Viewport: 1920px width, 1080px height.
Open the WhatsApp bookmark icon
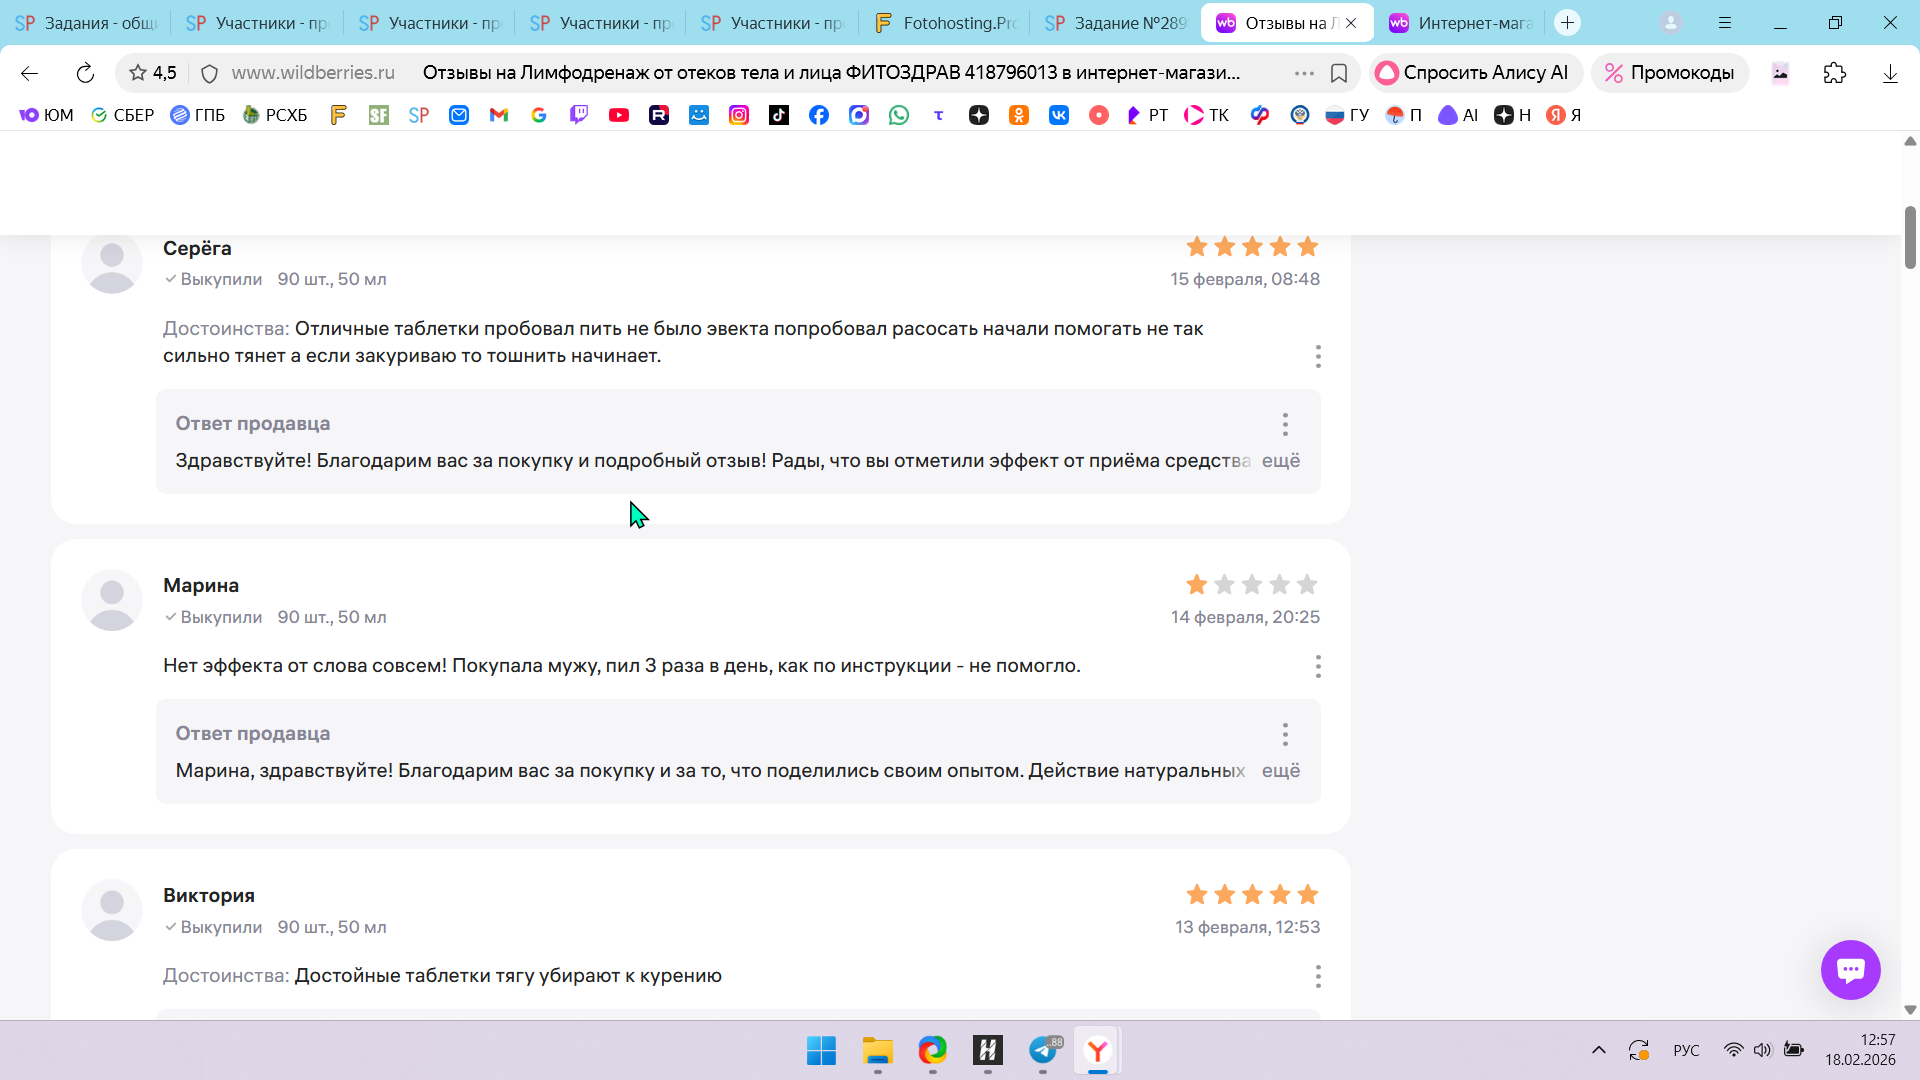pyautogui.click(x=899, y=115)
